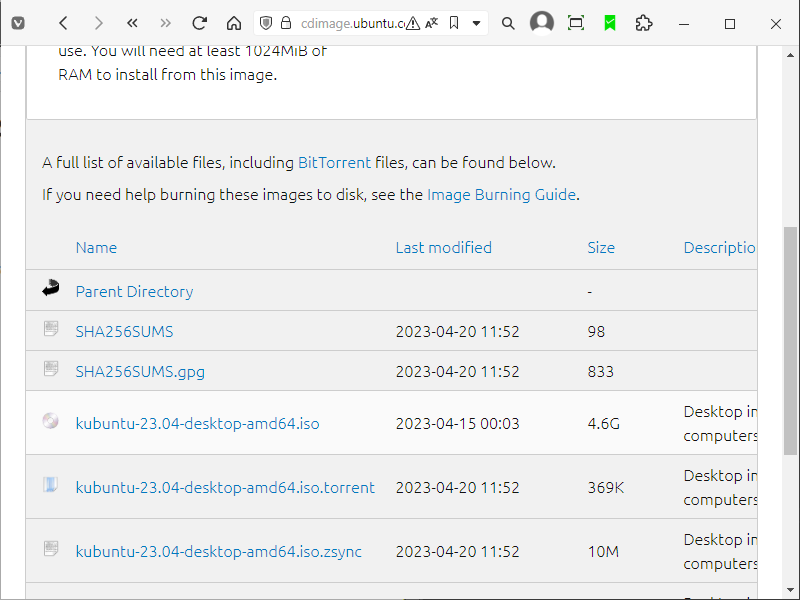This screenshot has width=800, height=600.
Task: Open the tracker blocking shield icon
Action: point(266,23)
